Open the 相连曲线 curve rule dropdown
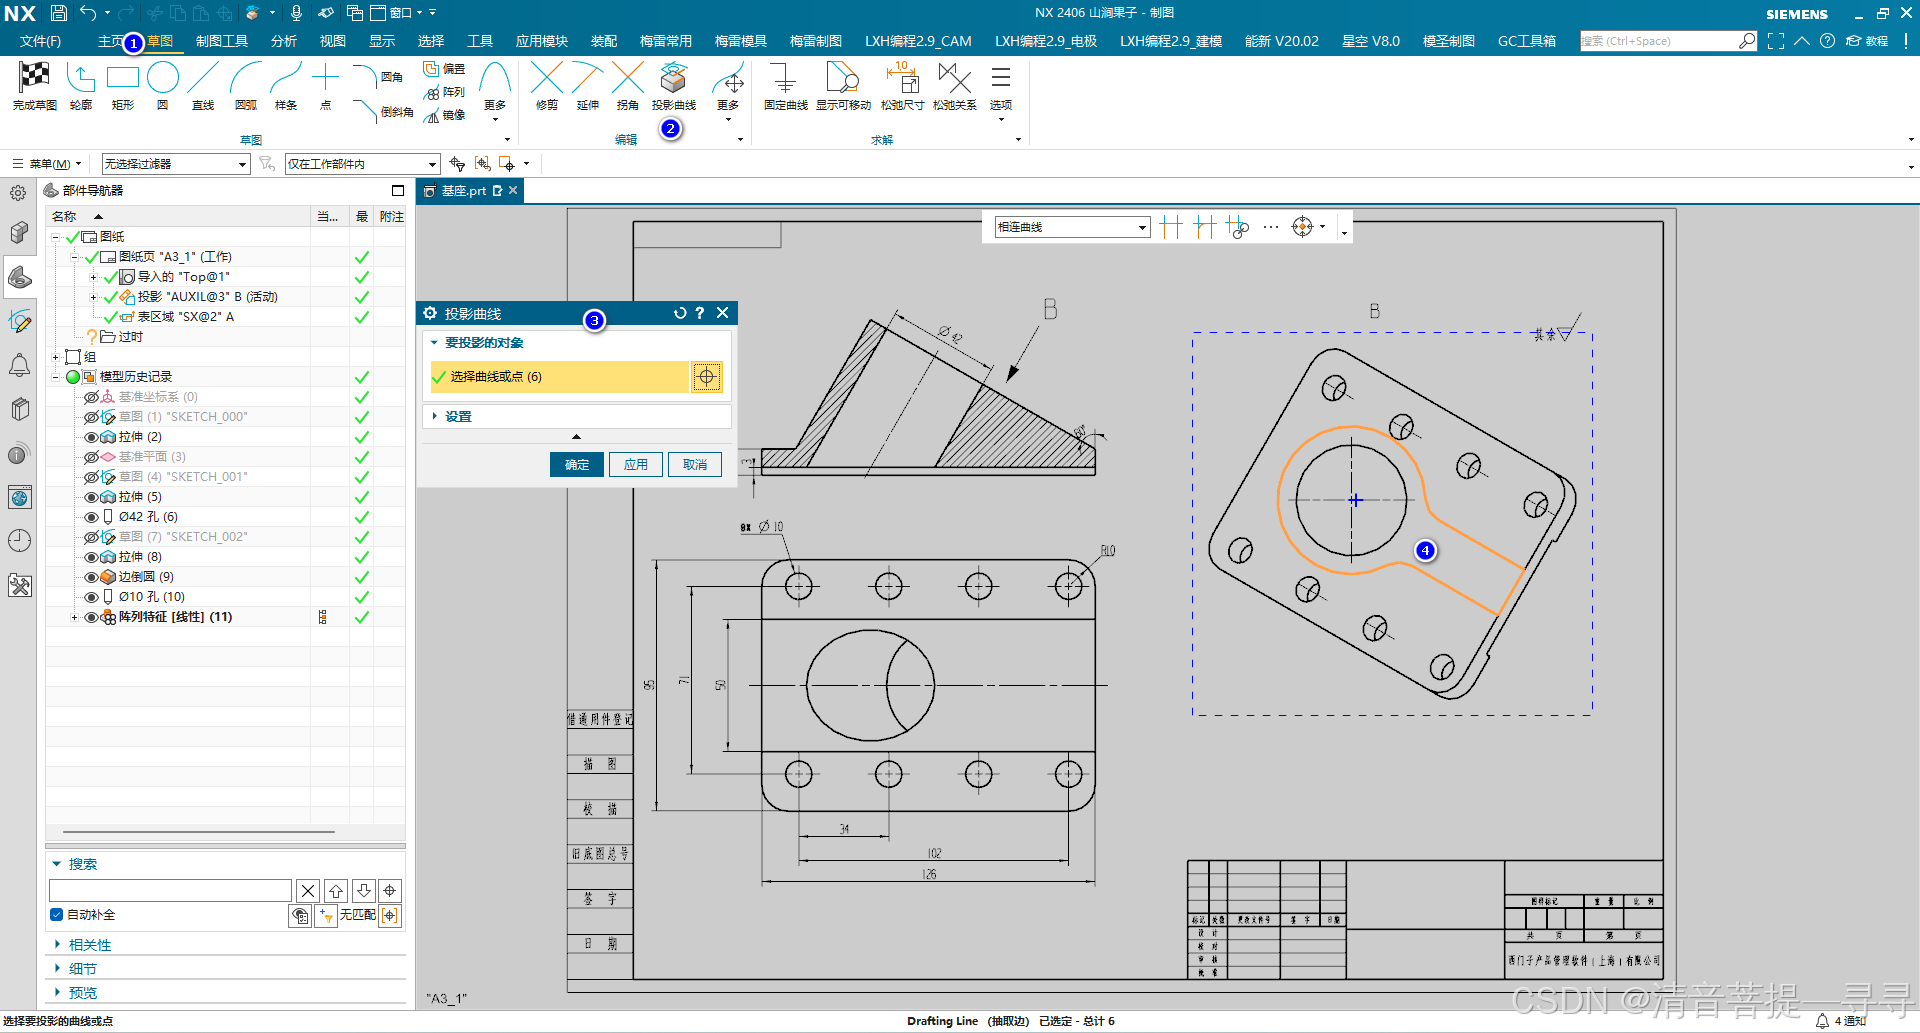 coord(1071,227)
